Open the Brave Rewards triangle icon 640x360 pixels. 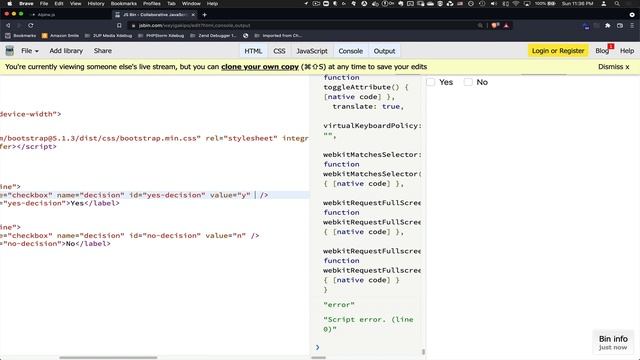(x=507, y=25)
